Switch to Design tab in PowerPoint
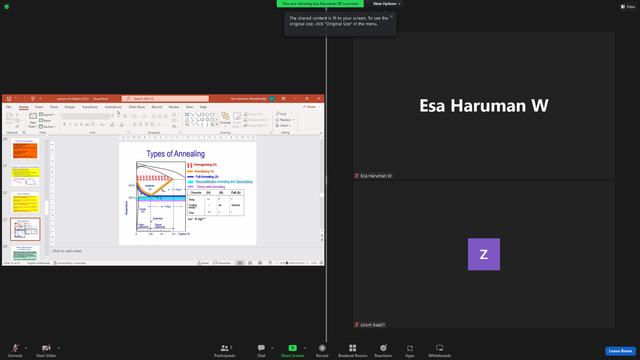The width and height of the screenshot is (640, 360). (70, 107)
